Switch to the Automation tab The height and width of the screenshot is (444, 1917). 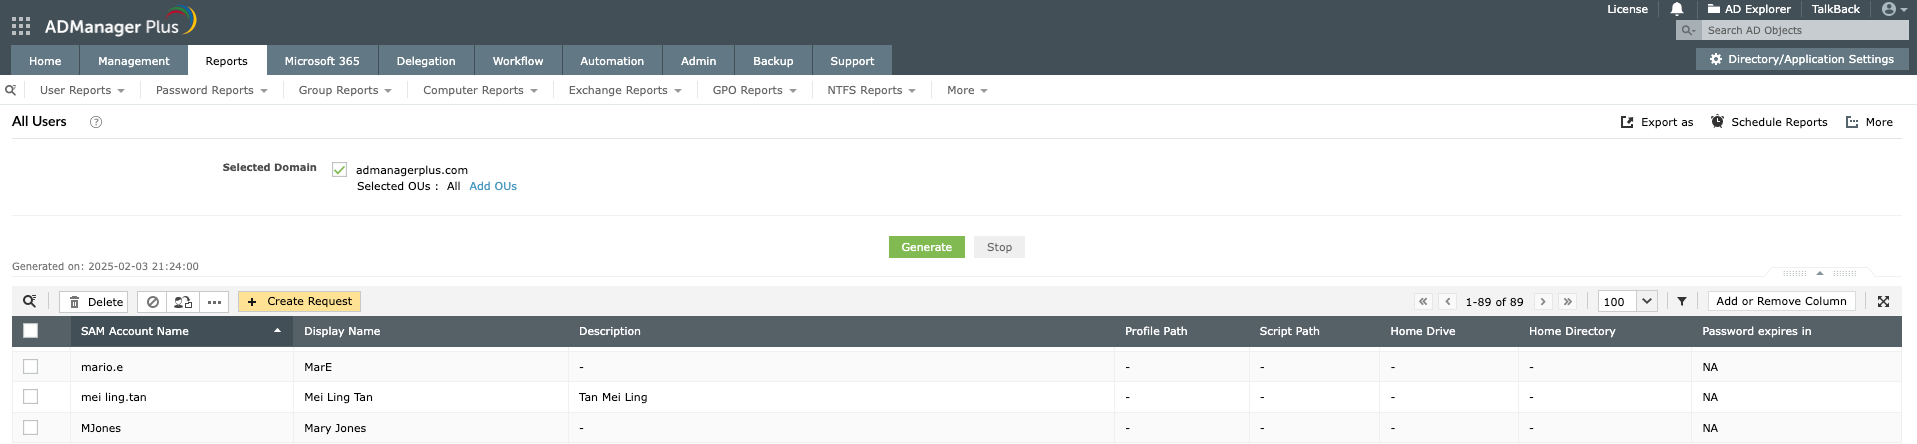tap(612, 60)
